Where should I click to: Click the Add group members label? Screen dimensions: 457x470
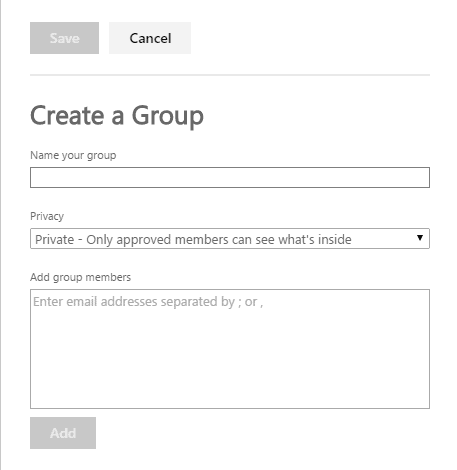click(80, 277)
